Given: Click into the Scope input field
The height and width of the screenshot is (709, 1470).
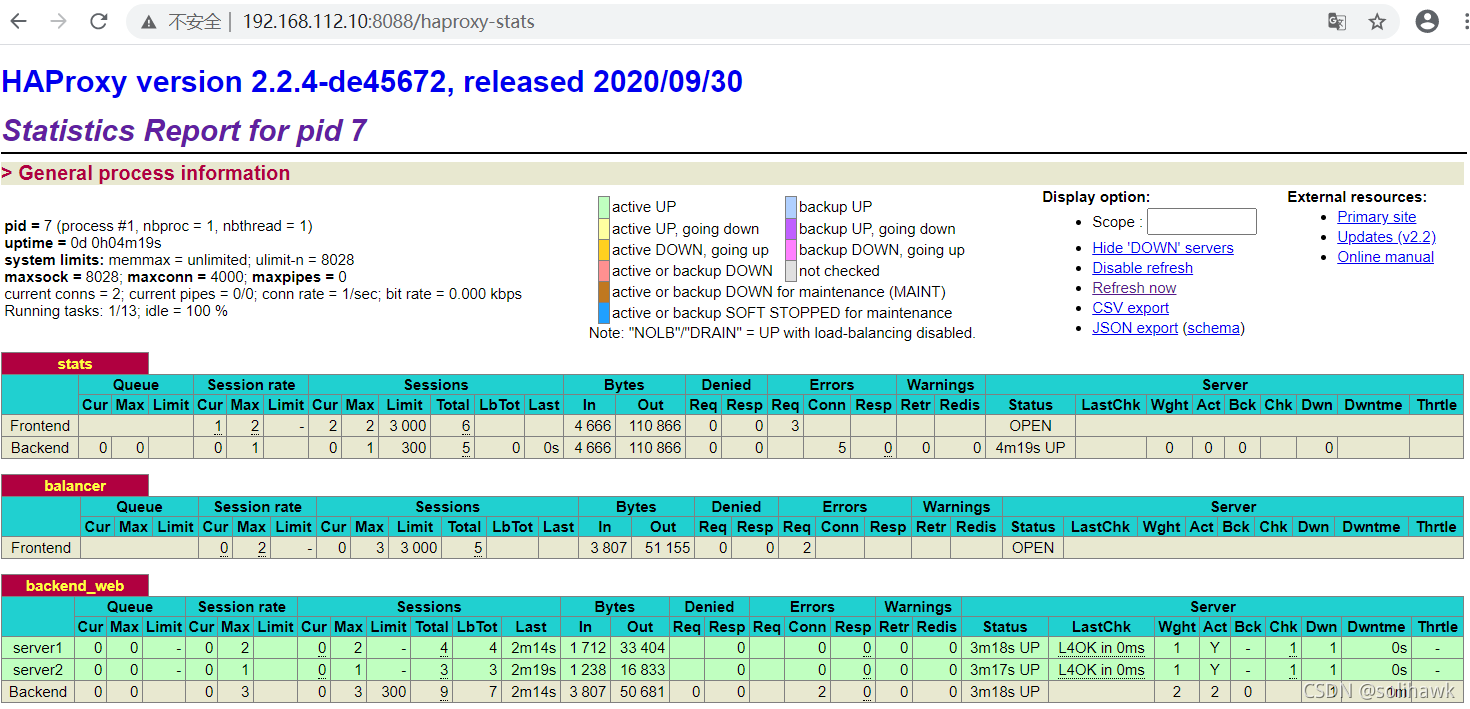Looking at the screenshot, I should [1201, 222].
